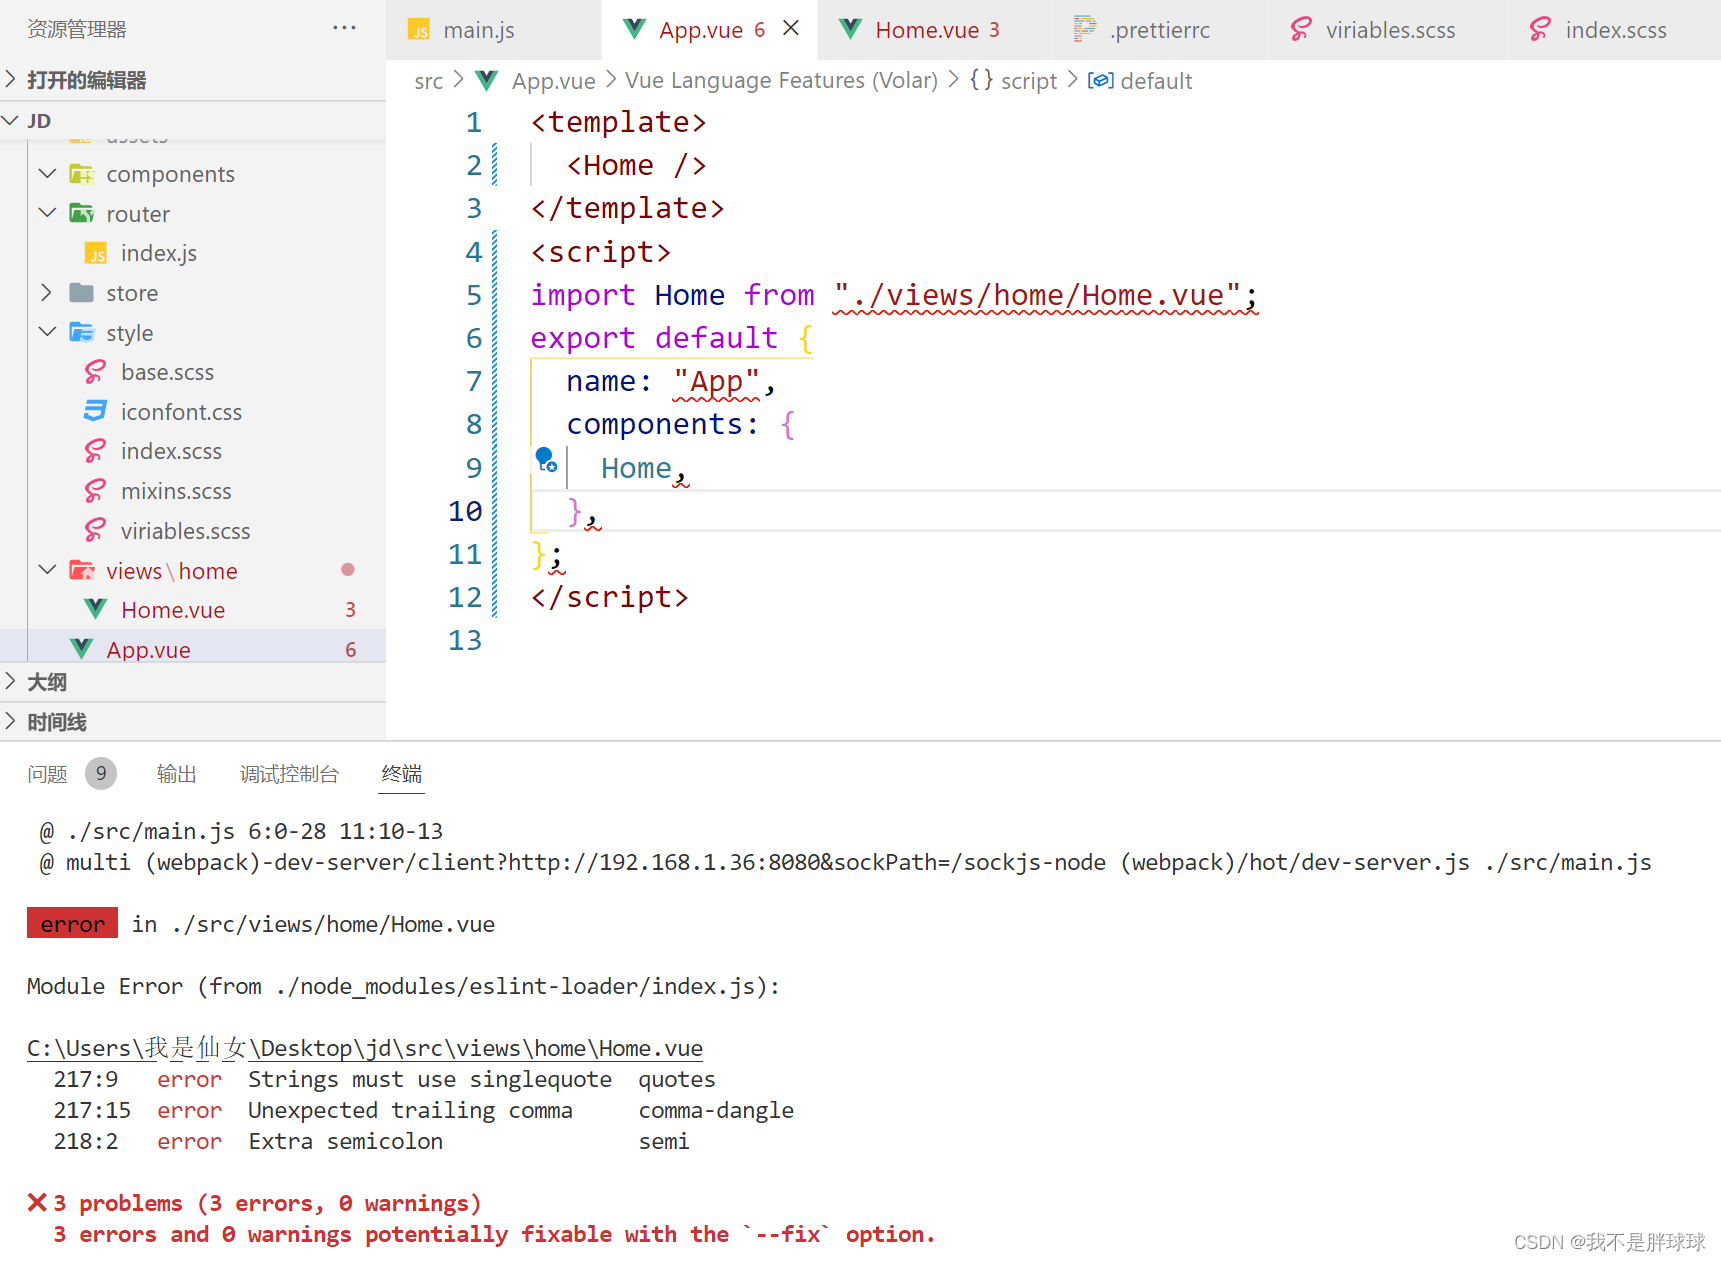
Task: Switch to the .prettierrc tab
Action: coord(1159,30)
